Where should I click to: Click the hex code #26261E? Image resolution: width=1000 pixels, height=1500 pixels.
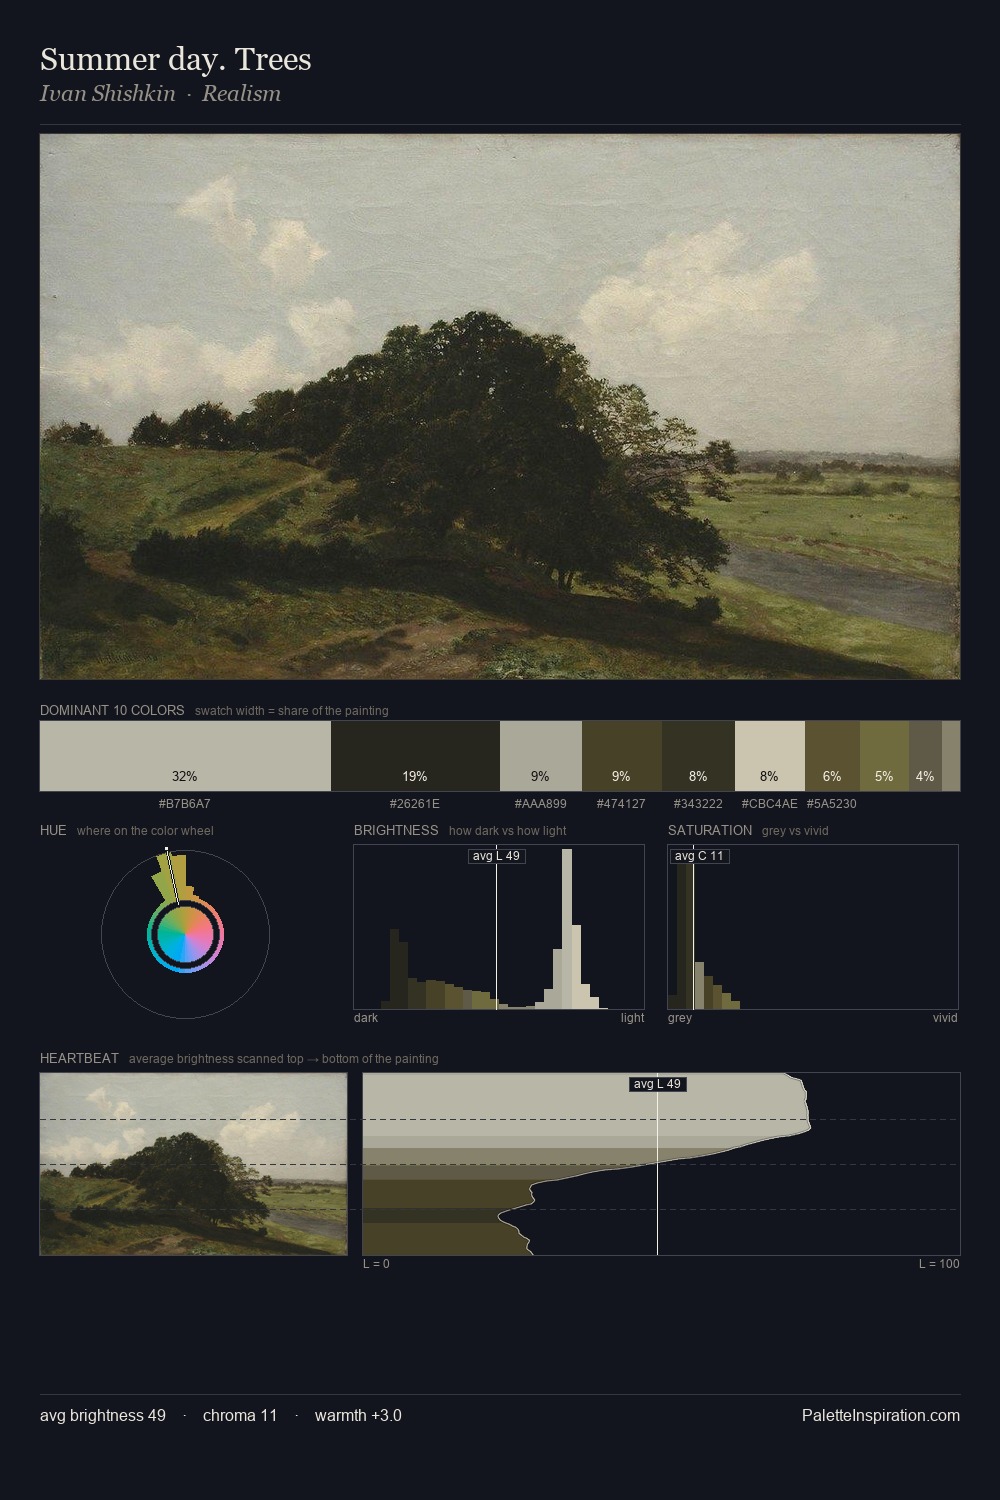[x=415, y=804]
